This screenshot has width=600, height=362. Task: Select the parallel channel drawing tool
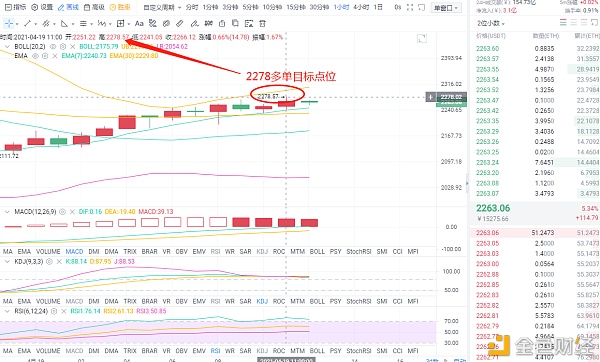tap(46, 24)
